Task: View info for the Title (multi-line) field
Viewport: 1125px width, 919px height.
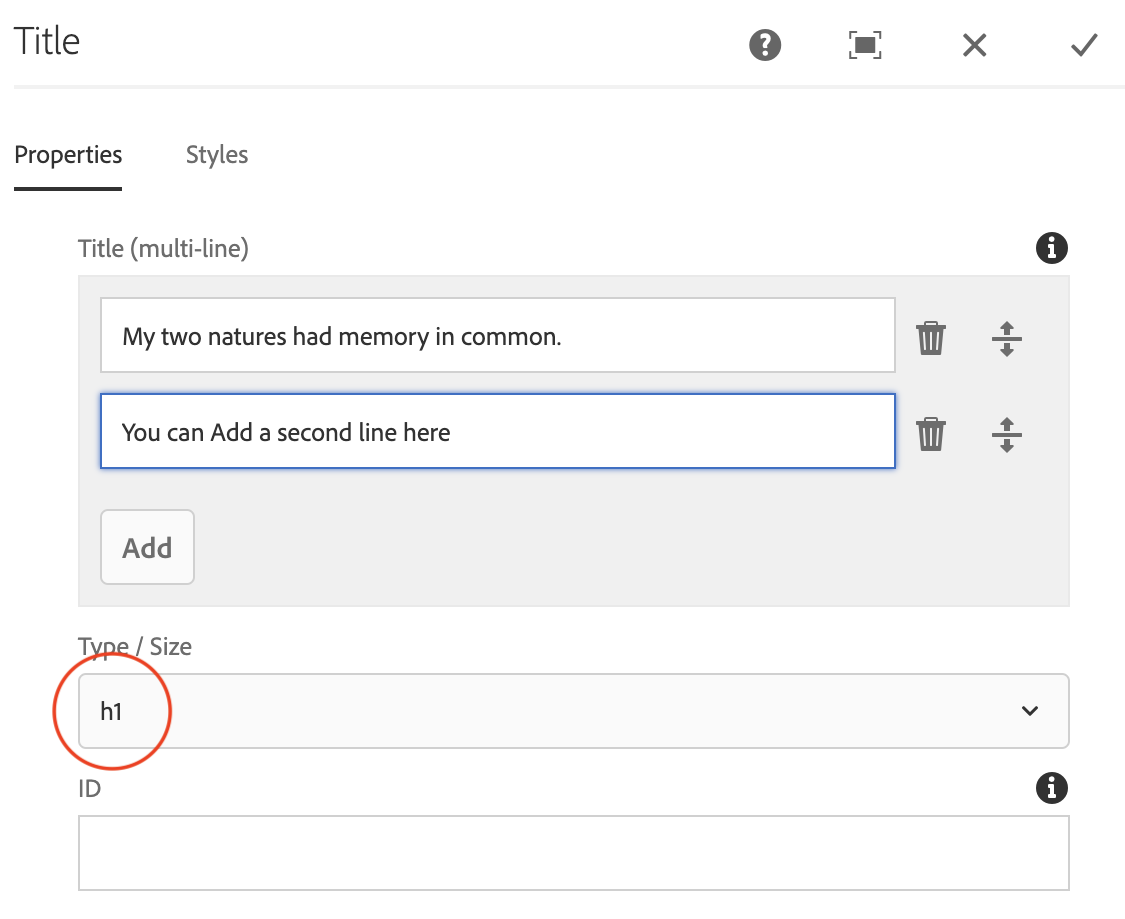Action: 1051,248
